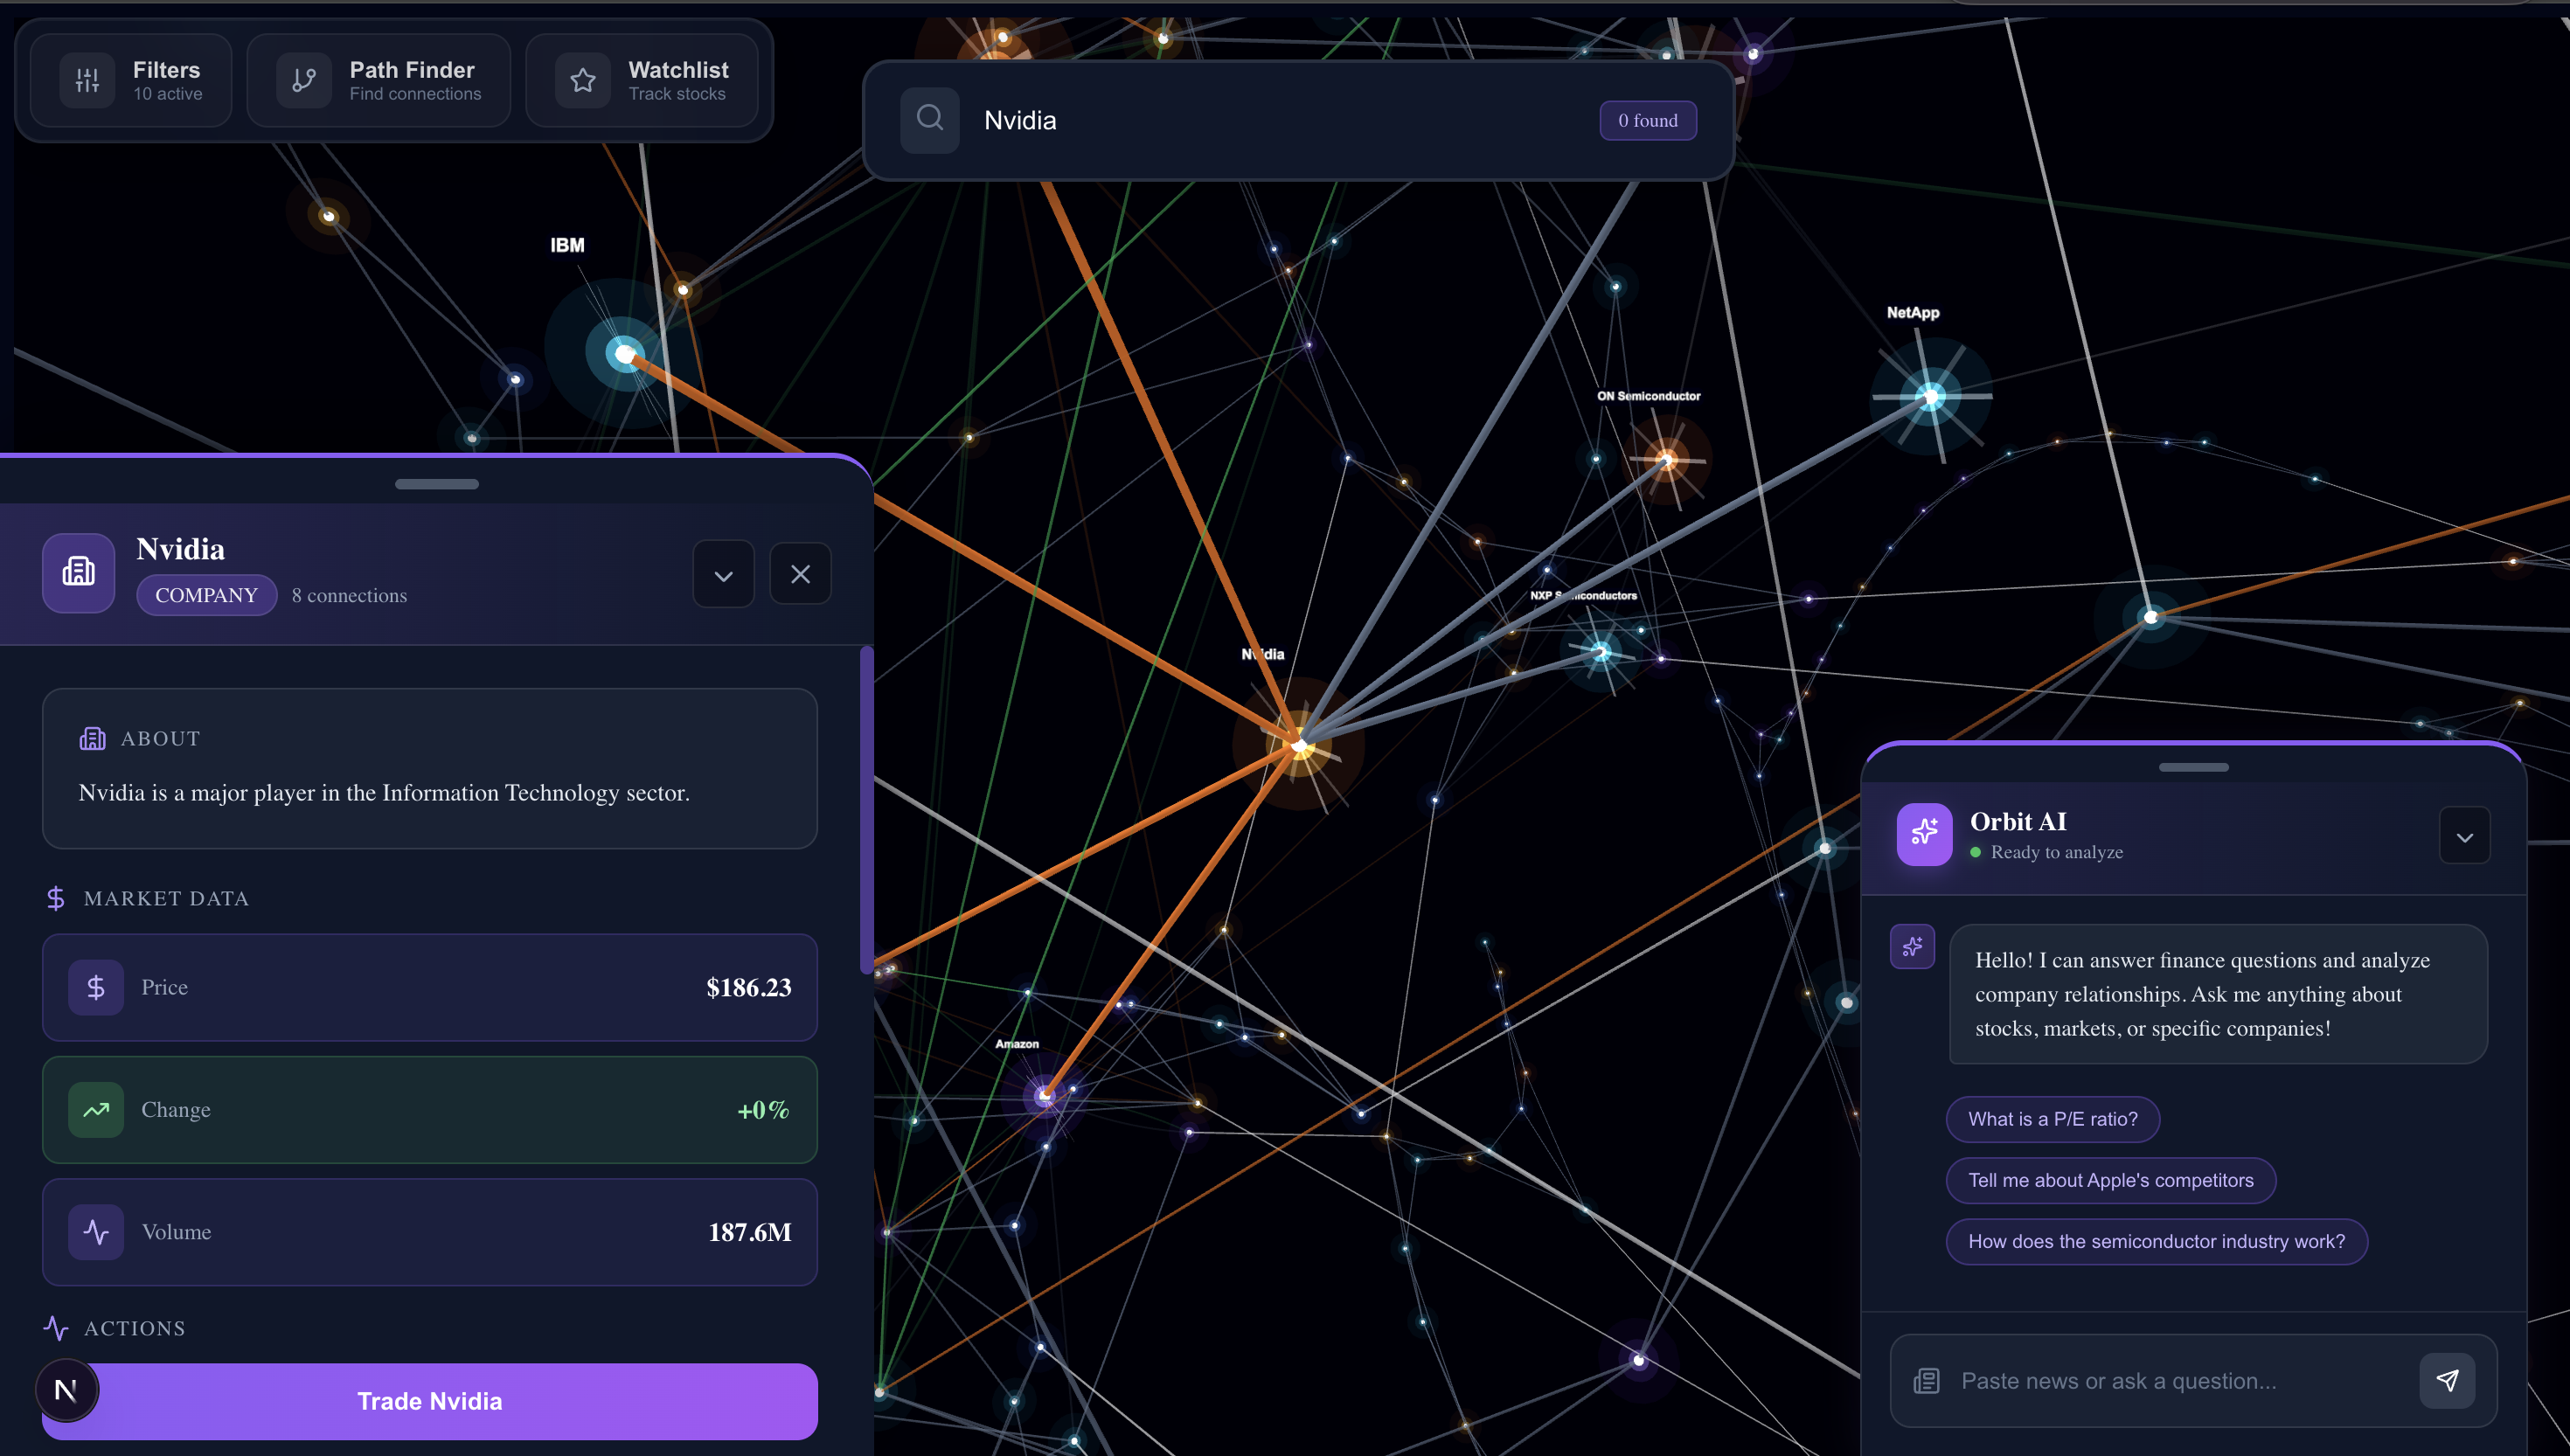Open the Filters panel

(131, 80)
